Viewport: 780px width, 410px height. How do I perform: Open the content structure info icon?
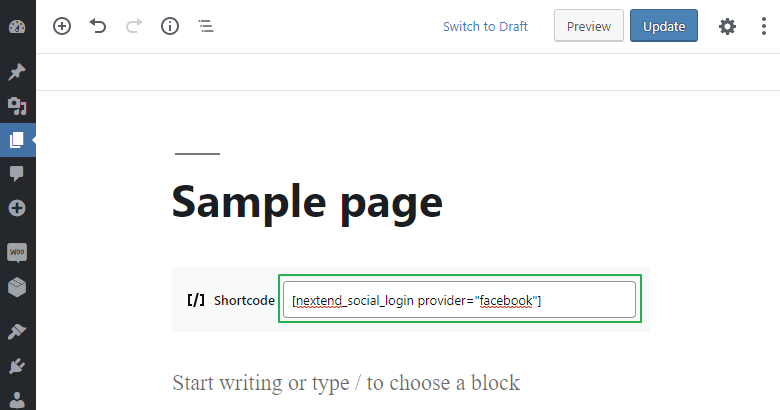[170, 26]
